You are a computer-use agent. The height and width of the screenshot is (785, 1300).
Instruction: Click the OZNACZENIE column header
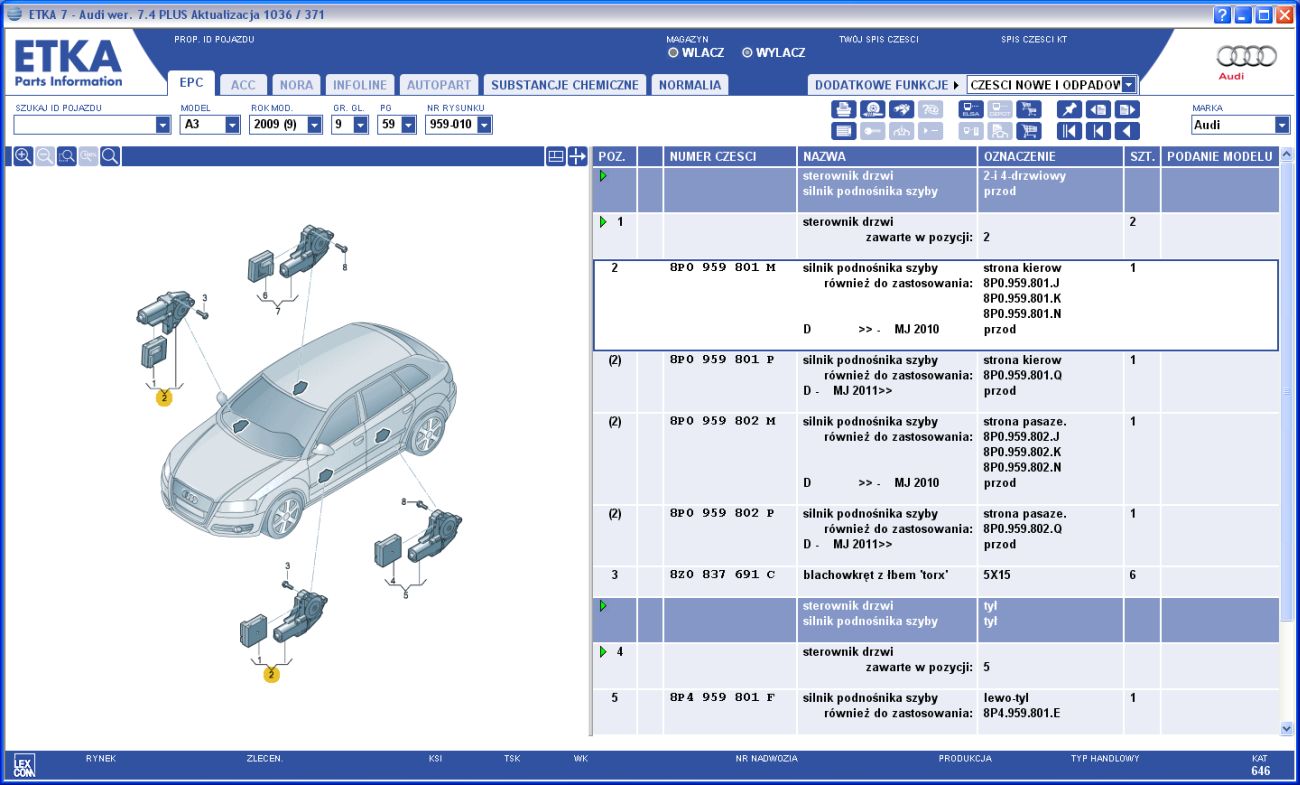tap(1050, 156)
